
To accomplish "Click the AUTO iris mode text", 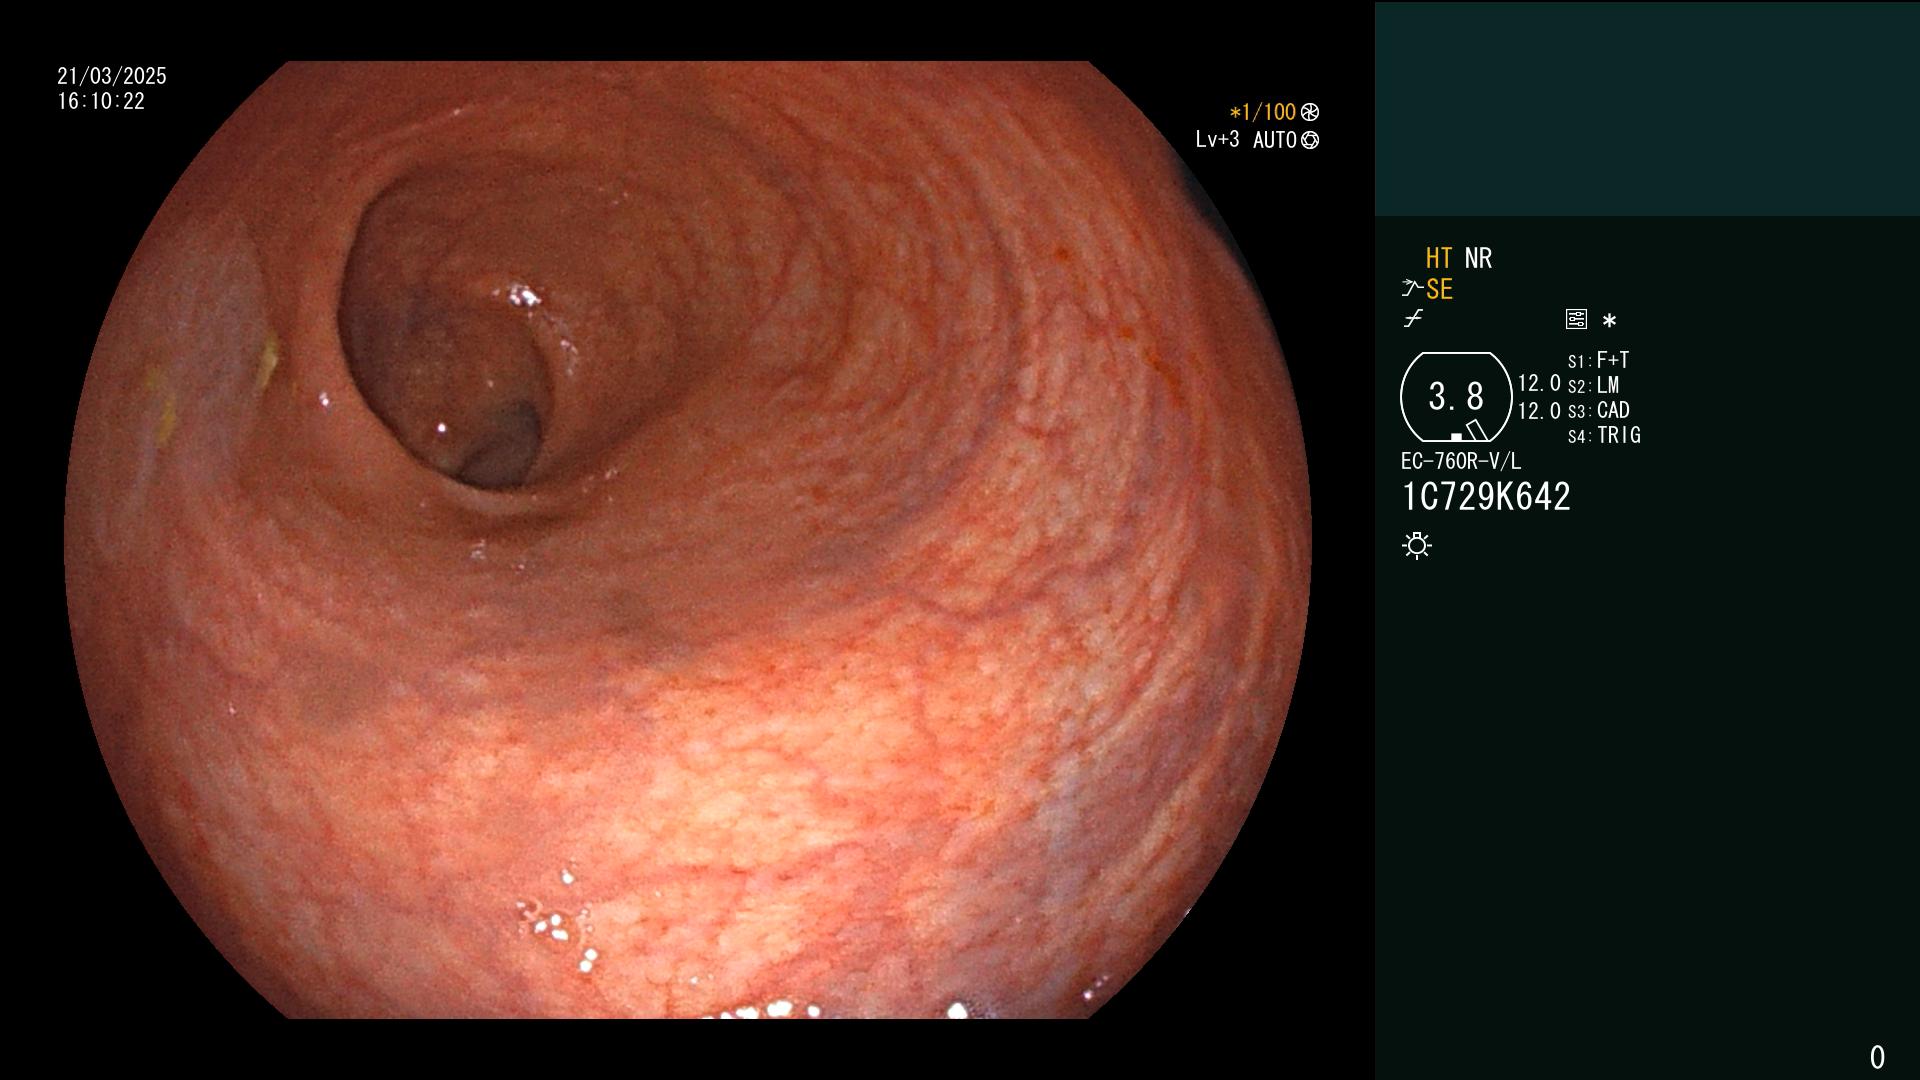I will pyautogui.click(x=1275, y=140).
